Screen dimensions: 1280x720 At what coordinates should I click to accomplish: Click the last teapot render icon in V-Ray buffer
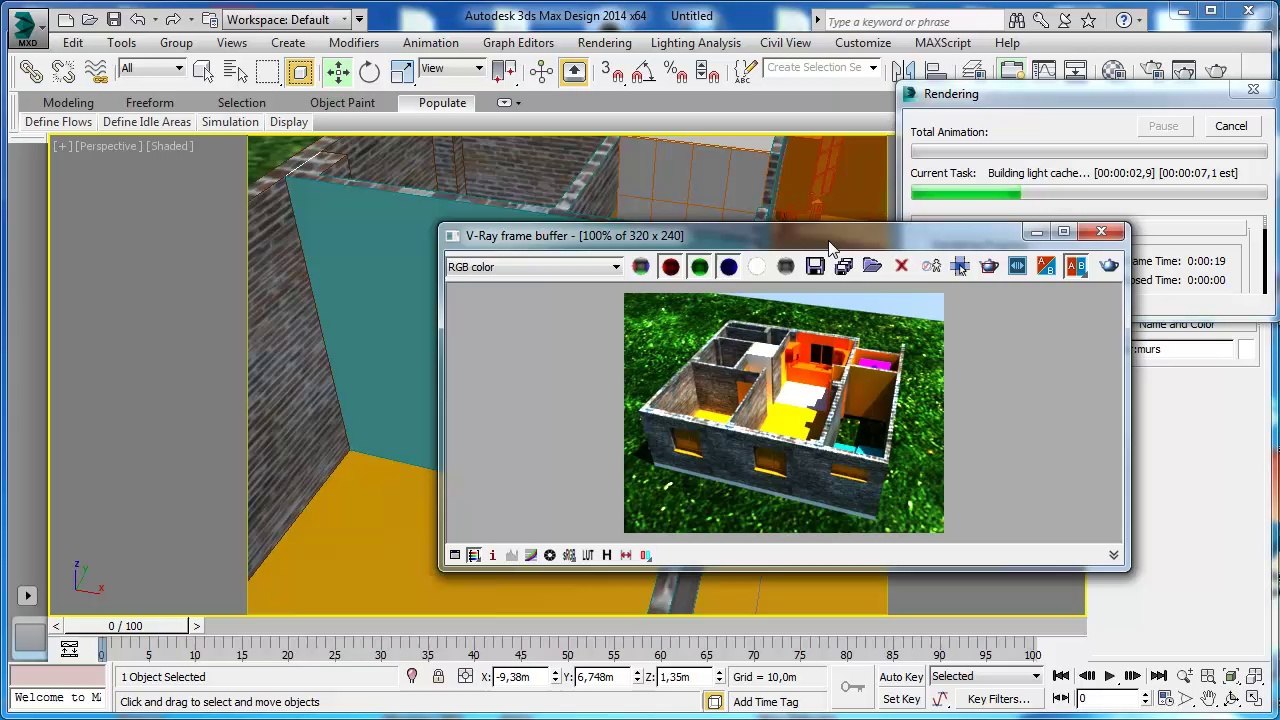coord(1108,266)
